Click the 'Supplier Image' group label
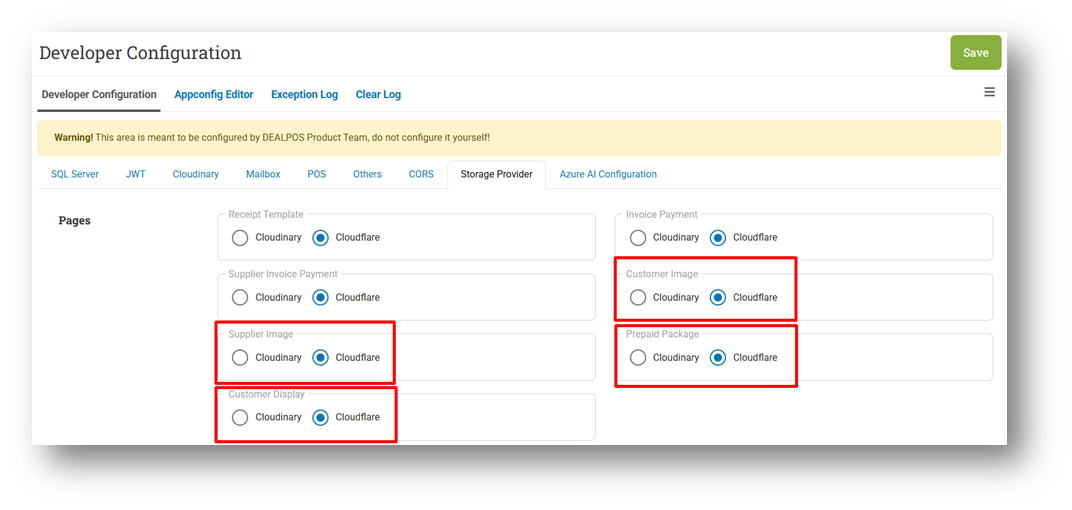The image size is (1072, 510). pos(260,334)
